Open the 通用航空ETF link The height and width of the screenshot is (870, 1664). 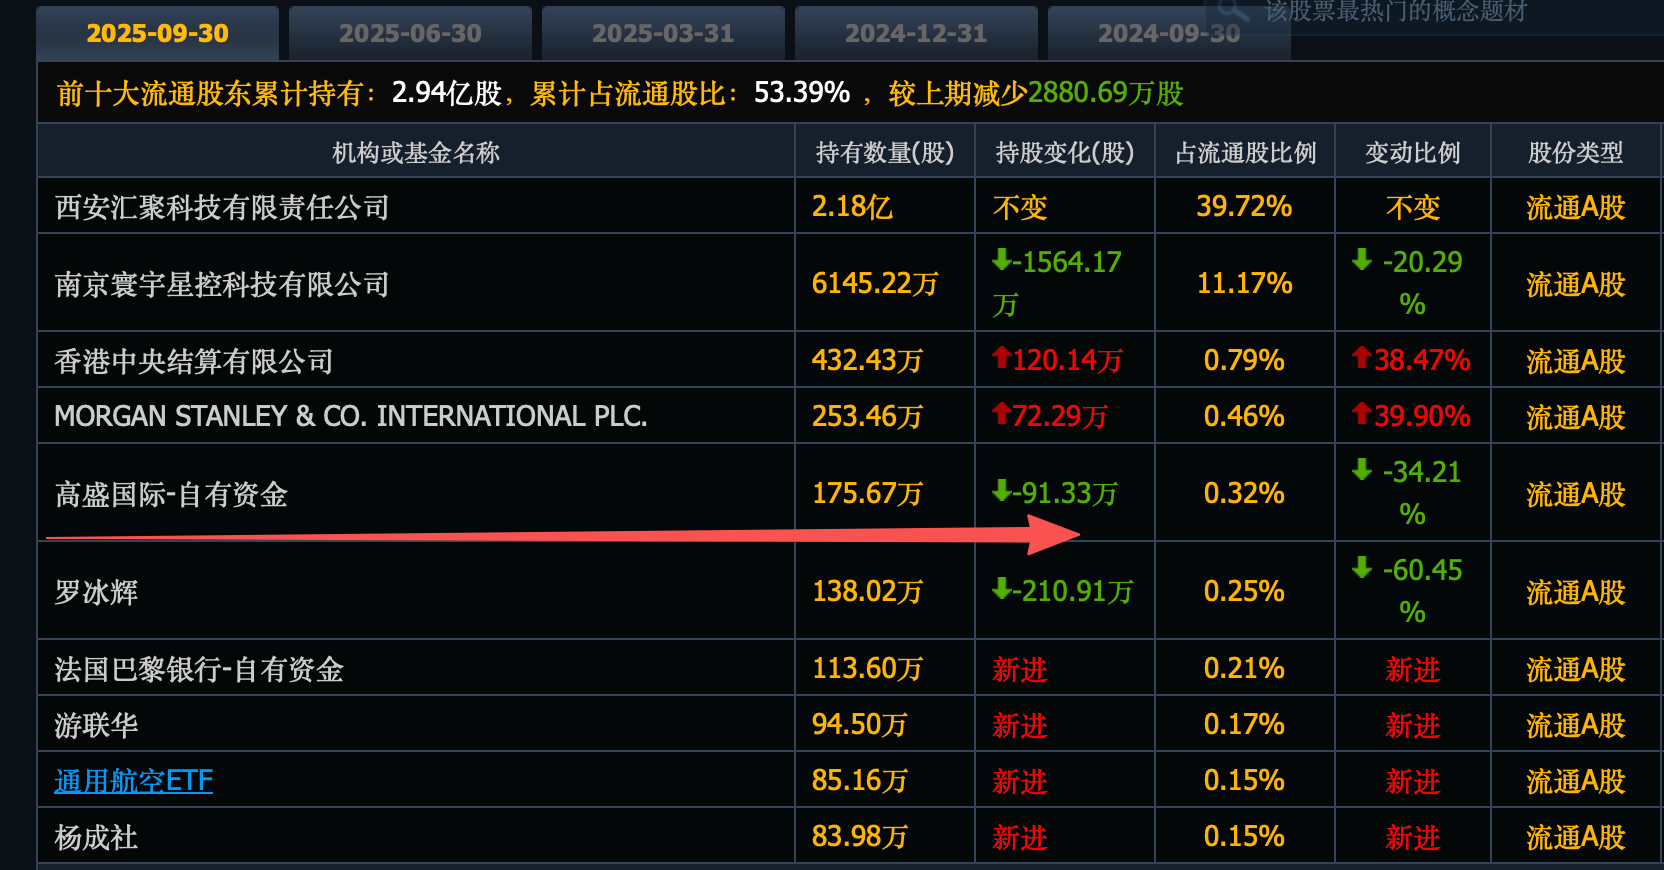click(x=133, y=780)
